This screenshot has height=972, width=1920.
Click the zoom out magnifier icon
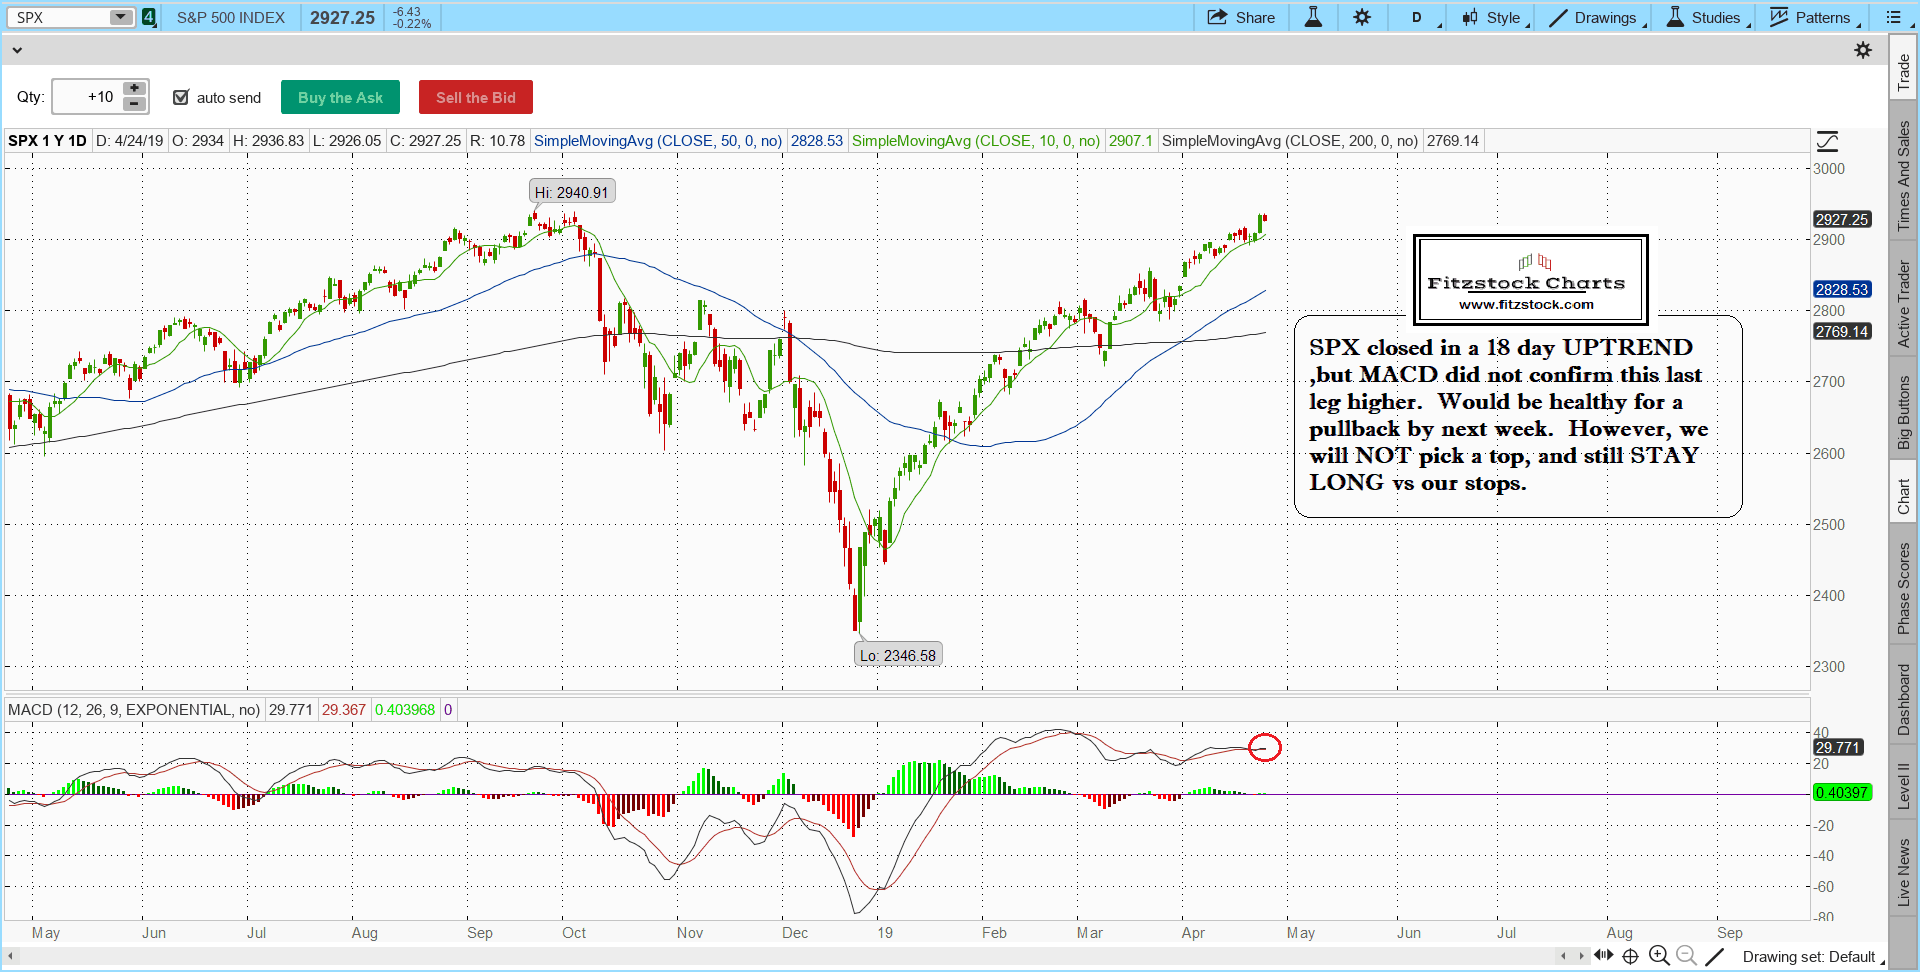click(1686, 956)
